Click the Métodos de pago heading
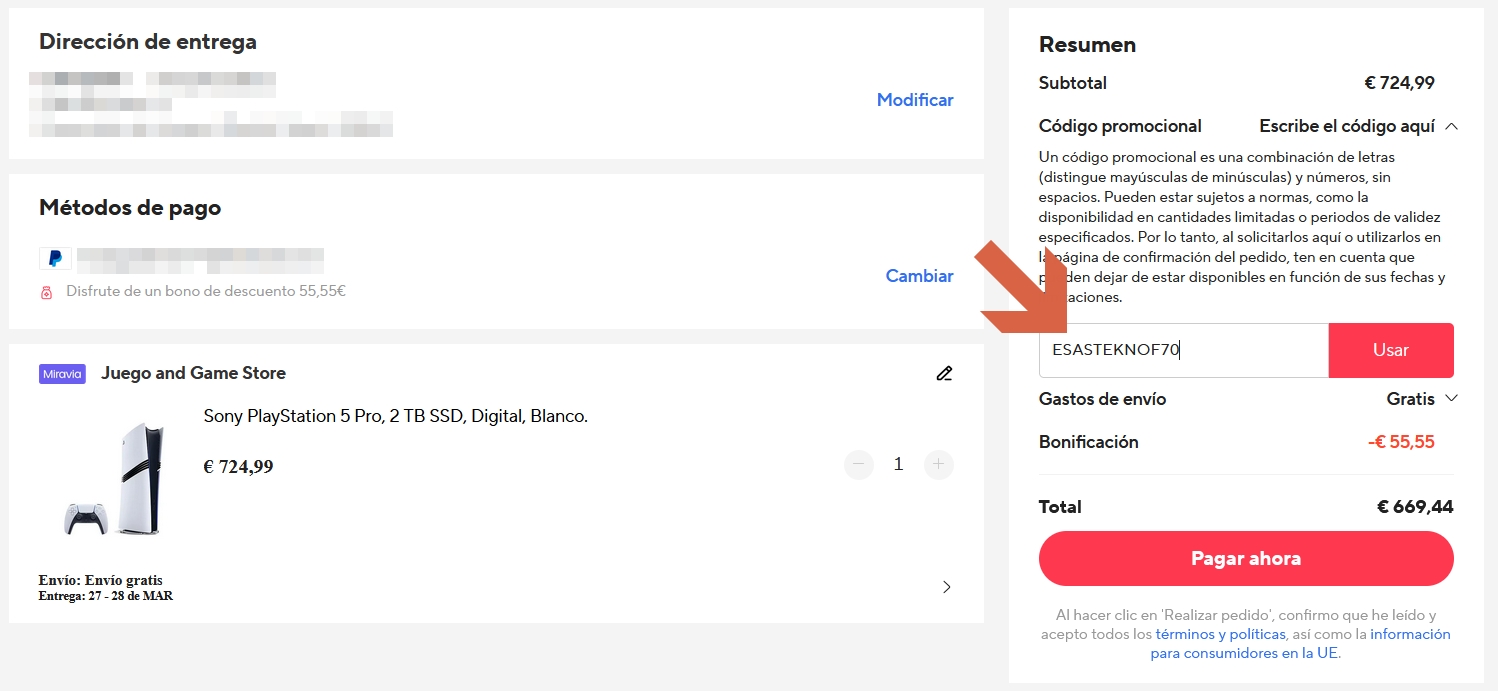Screen dimensions: 1498x691 click(130, 208)
